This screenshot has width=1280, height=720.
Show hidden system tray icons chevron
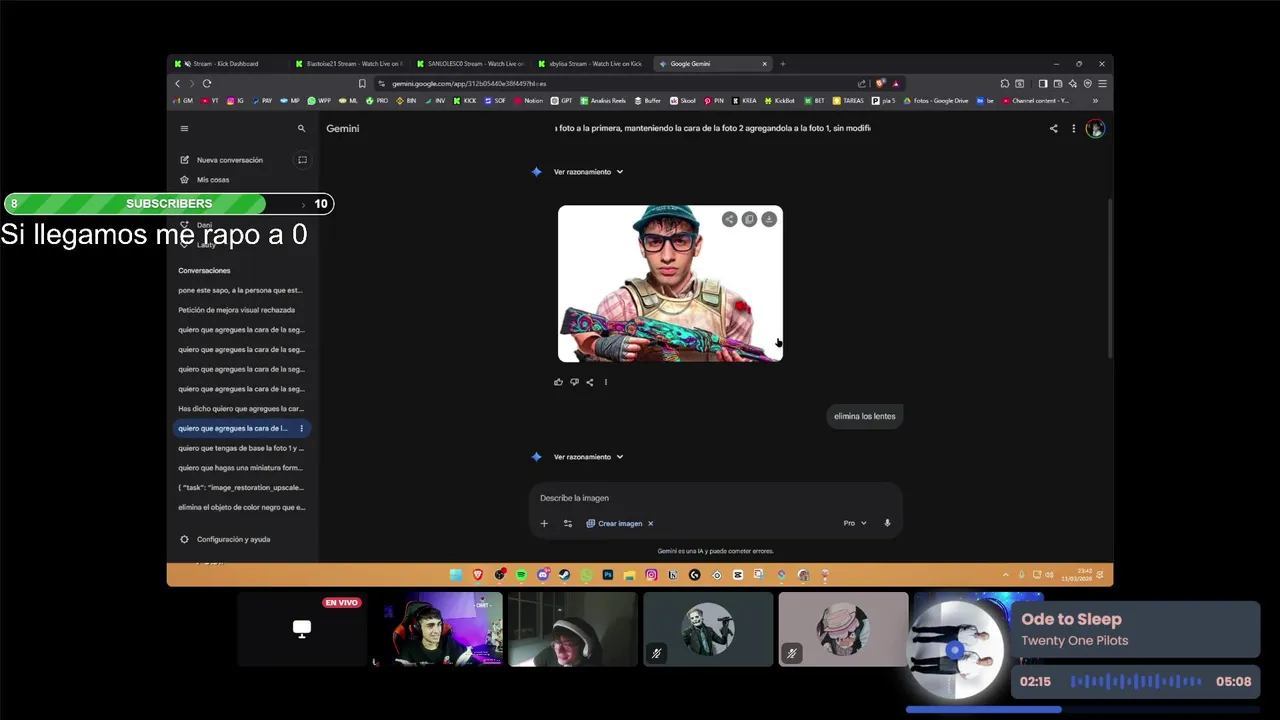(1006, 575)
